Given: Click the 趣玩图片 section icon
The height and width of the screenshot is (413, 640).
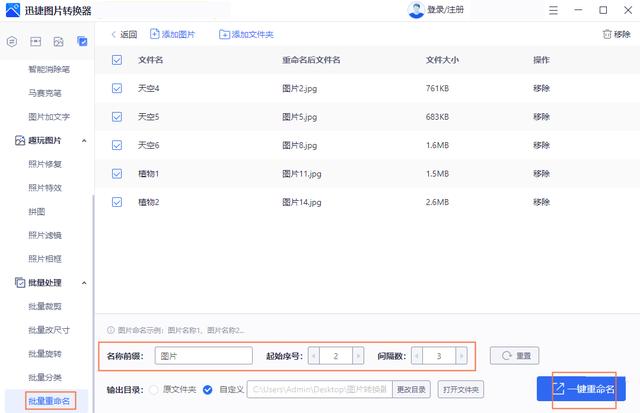Looking at the screenshot, I should click(20, 140).
